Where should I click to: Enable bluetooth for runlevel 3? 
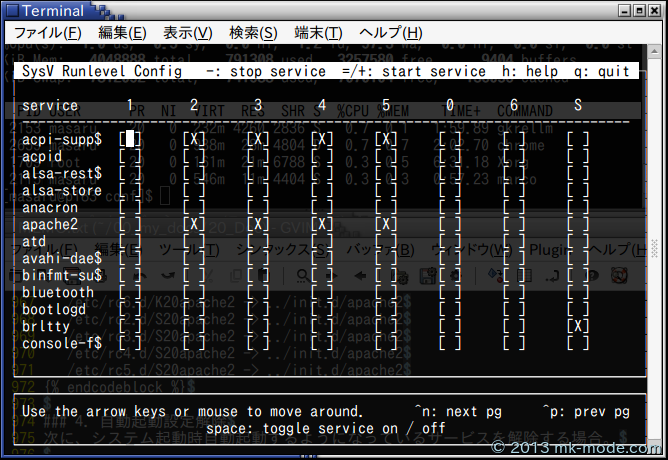(x=258, y=292)
